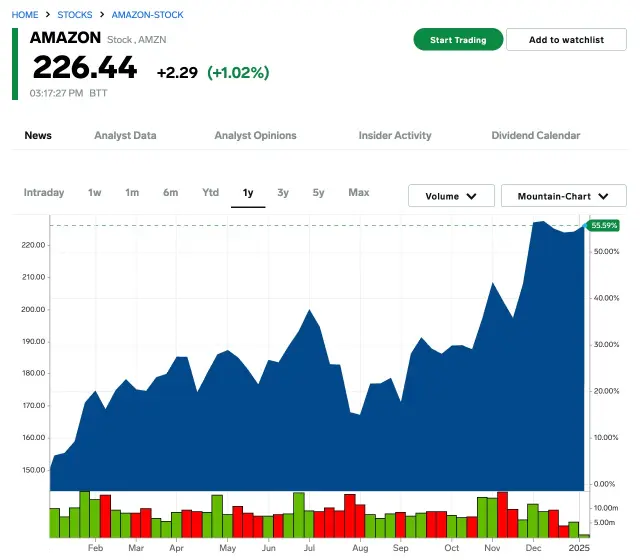640x560 pixels.
Task: Click the 55.59% price marker label
Action: (603, 226)
